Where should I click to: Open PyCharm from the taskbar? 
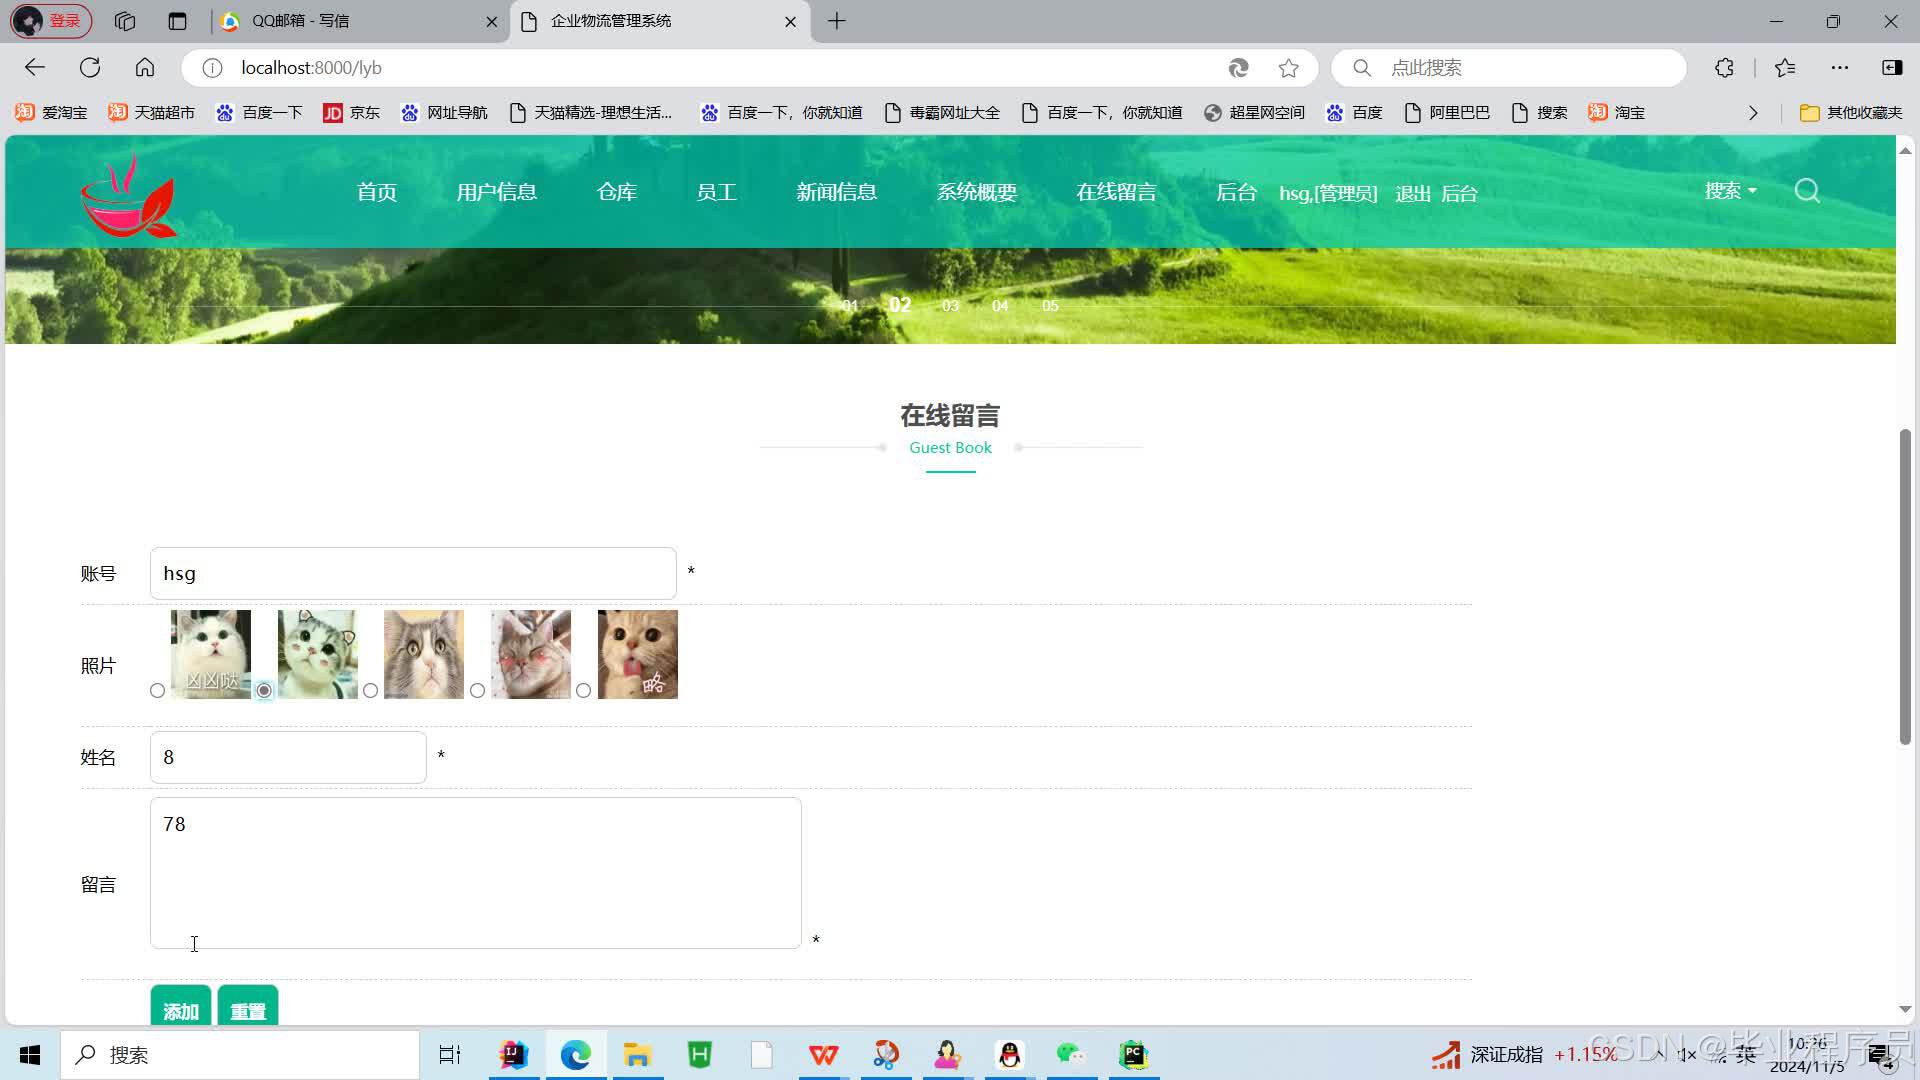(x=1132, y=1054)
